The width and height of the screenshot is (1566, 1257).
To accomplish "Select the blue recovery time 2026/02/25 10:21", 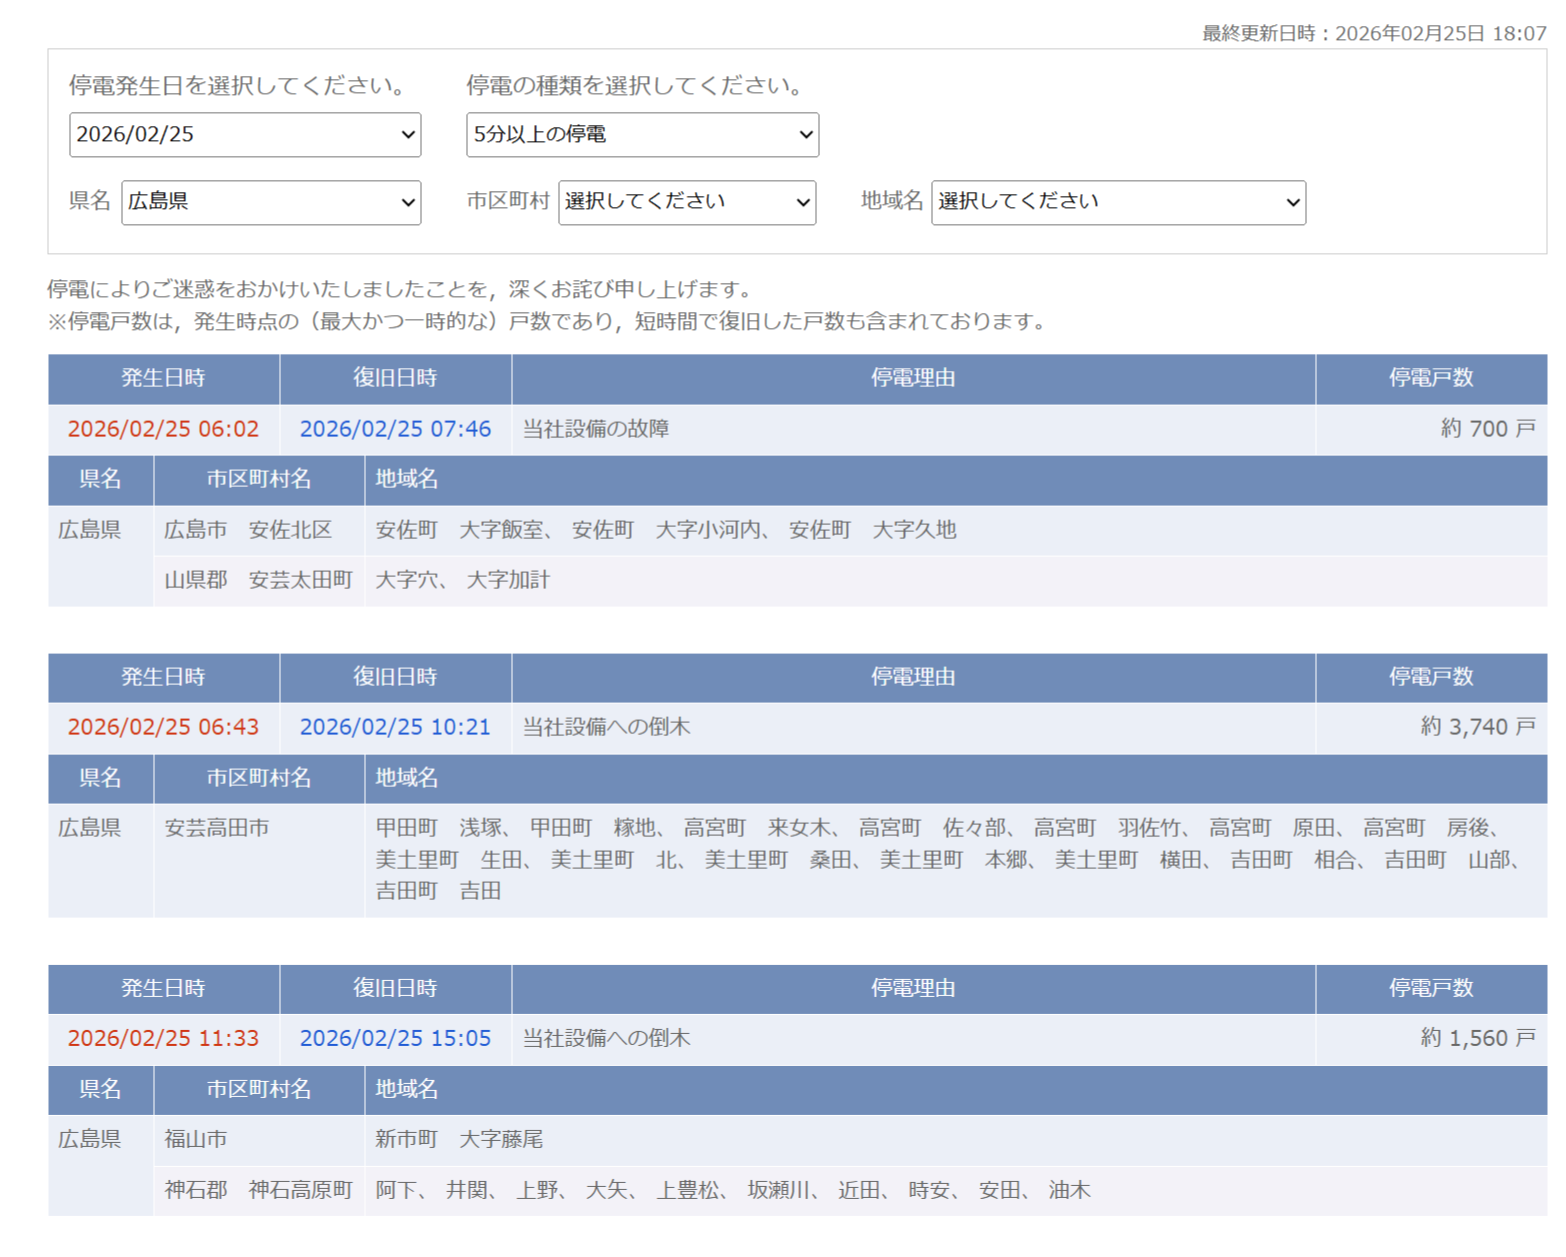I will tap(395, 727).
